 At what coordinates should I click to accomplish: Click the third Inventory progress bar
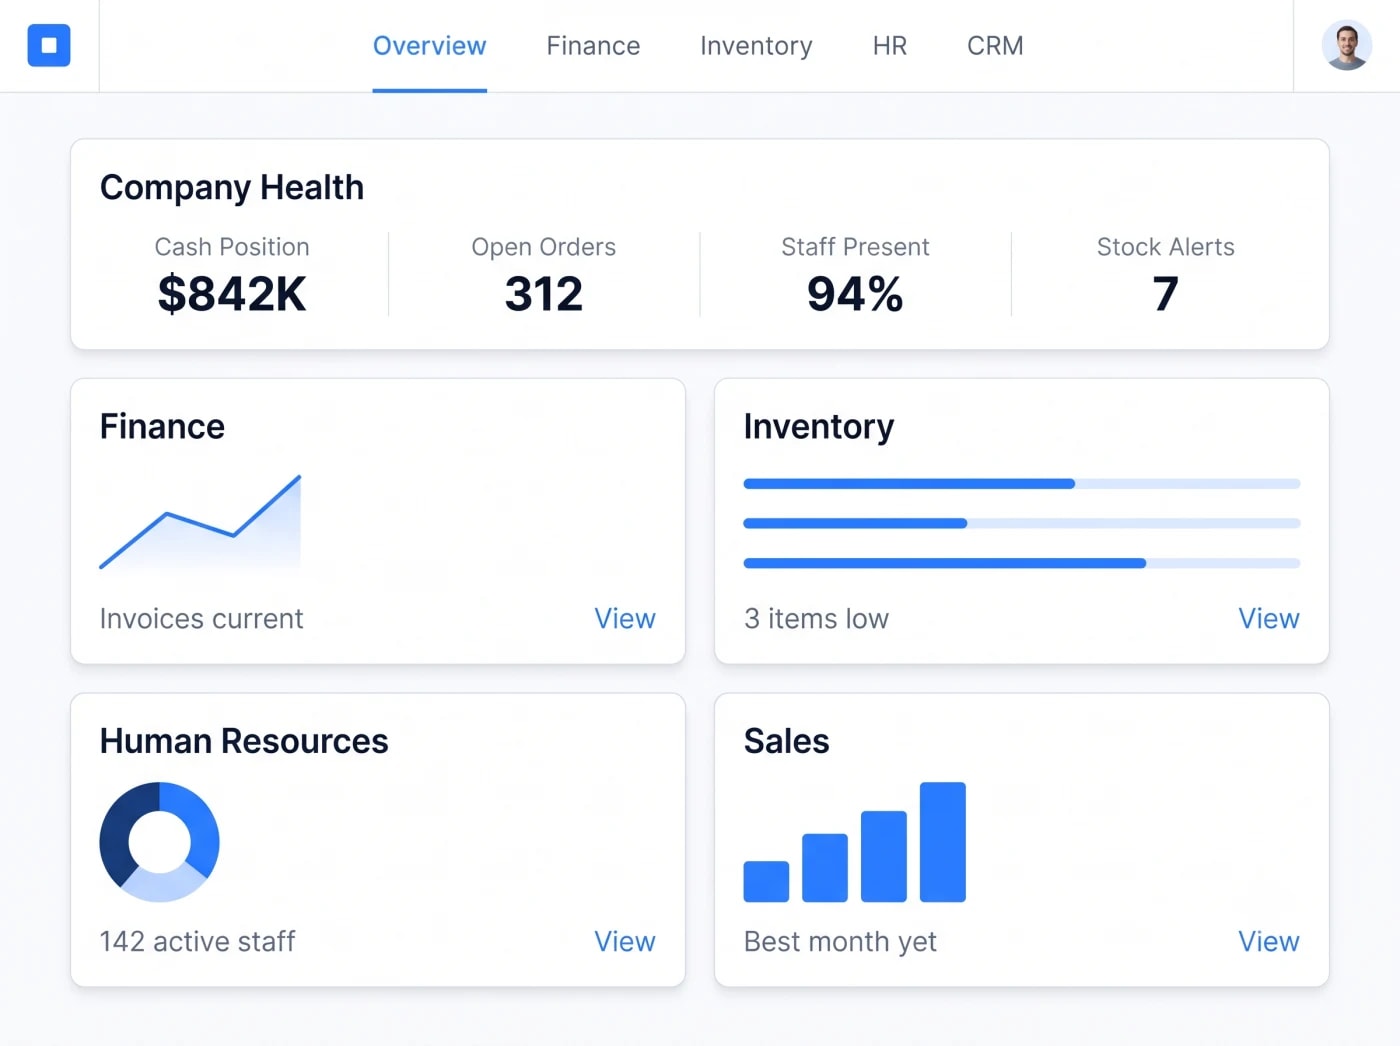point(1022,563)
